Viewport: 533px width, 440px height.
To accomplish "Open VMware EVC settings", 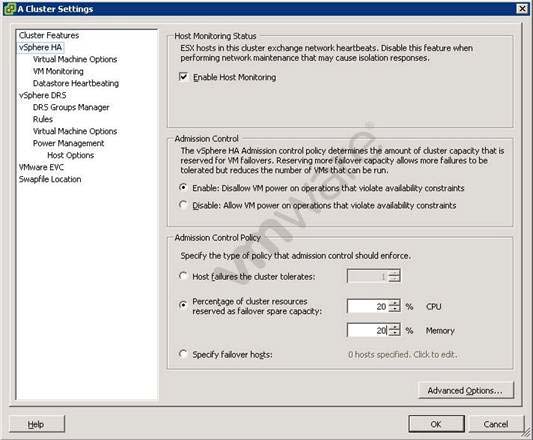I will click(41, 167).
